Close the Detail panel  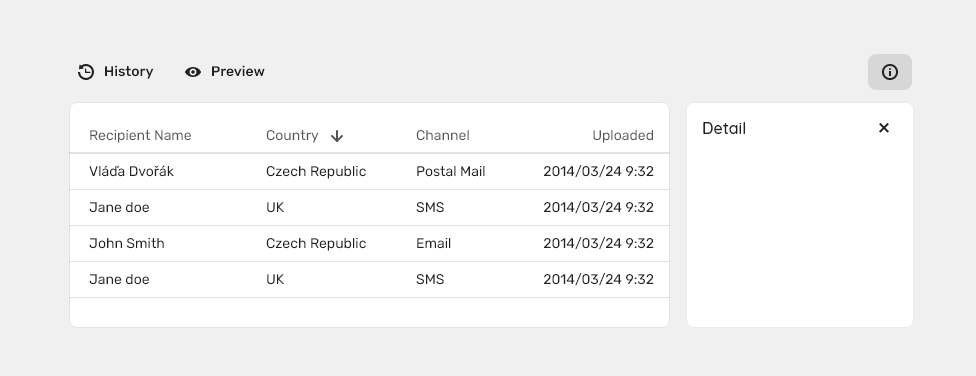(884, 128)
